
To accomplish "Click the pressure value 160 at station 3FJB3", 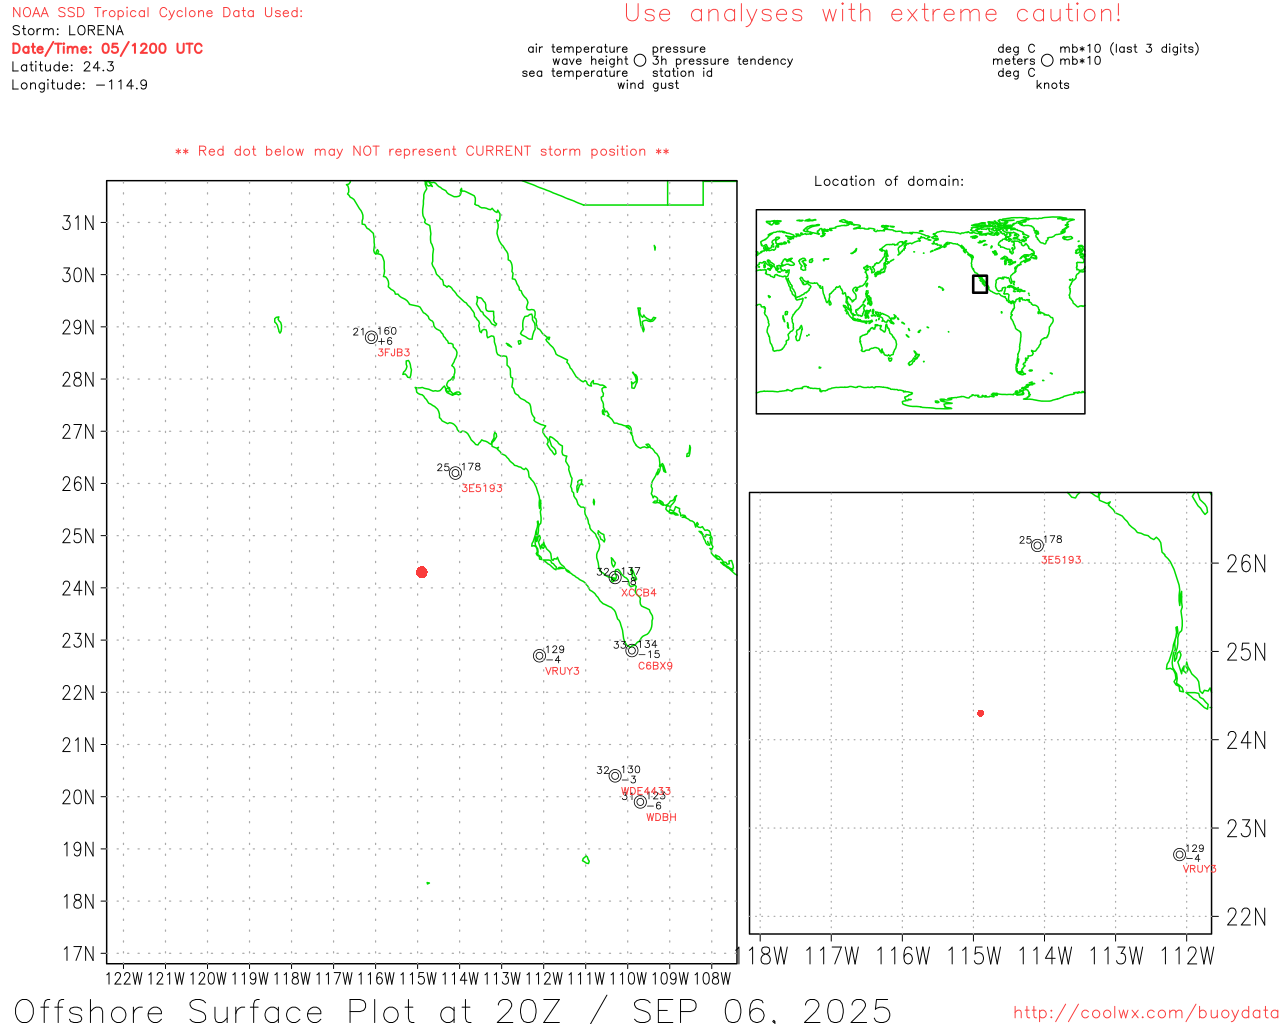I will coord(387,331).
